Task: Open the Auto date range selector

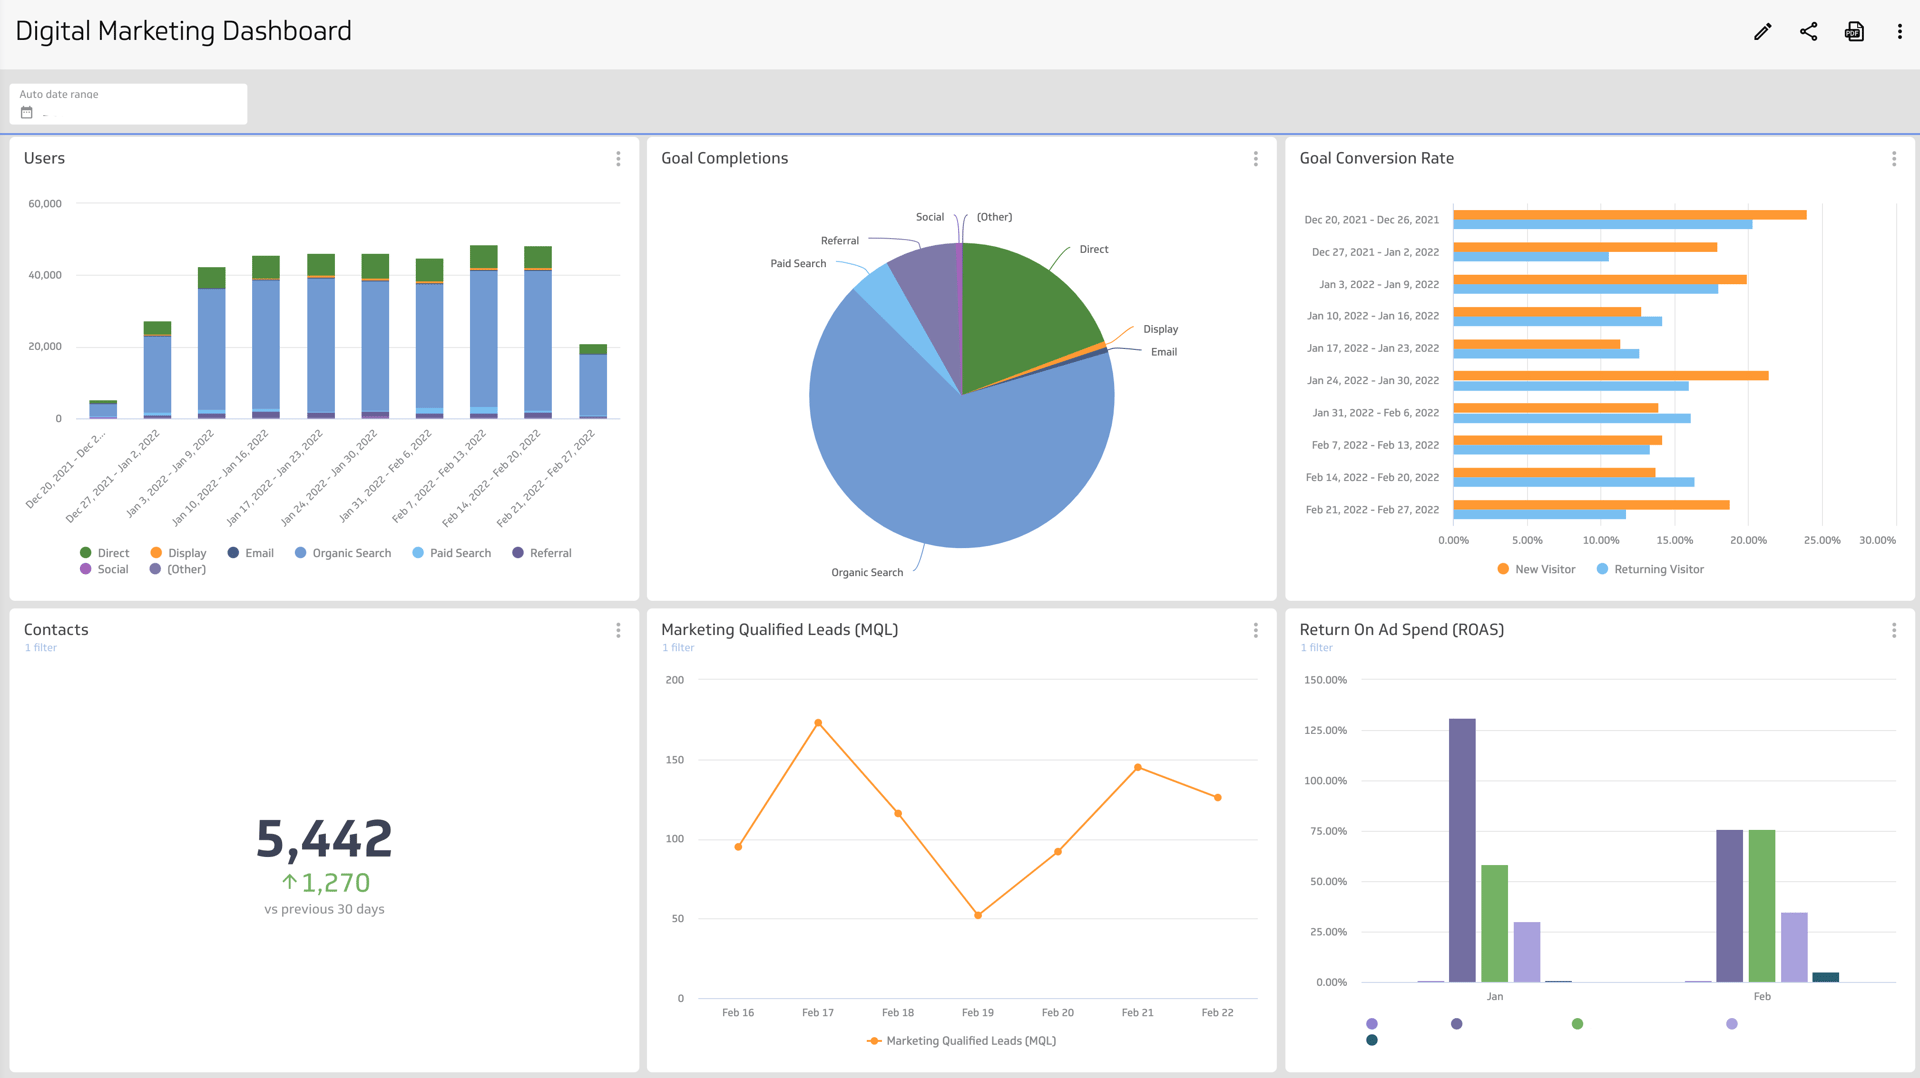Action: tap(127, 103)
